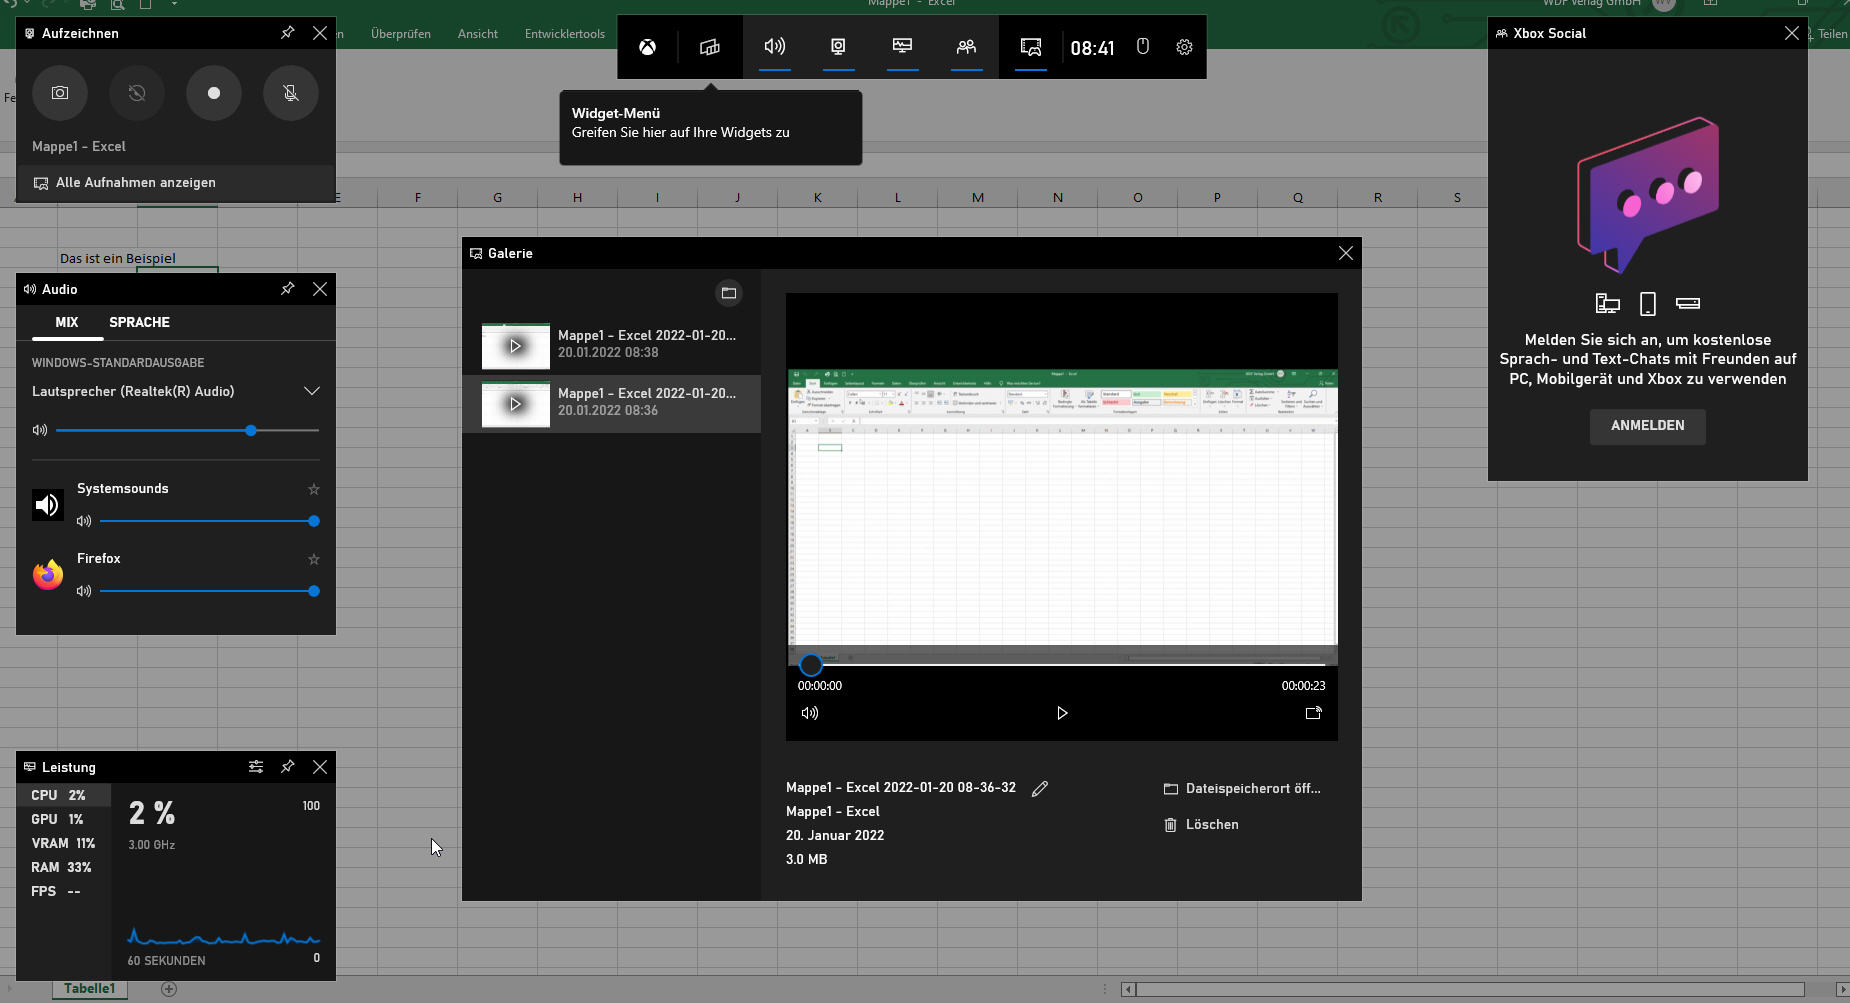Click the mouse click-through icon
The height and width of the screenshot is (1003, 1850).
1143,47
